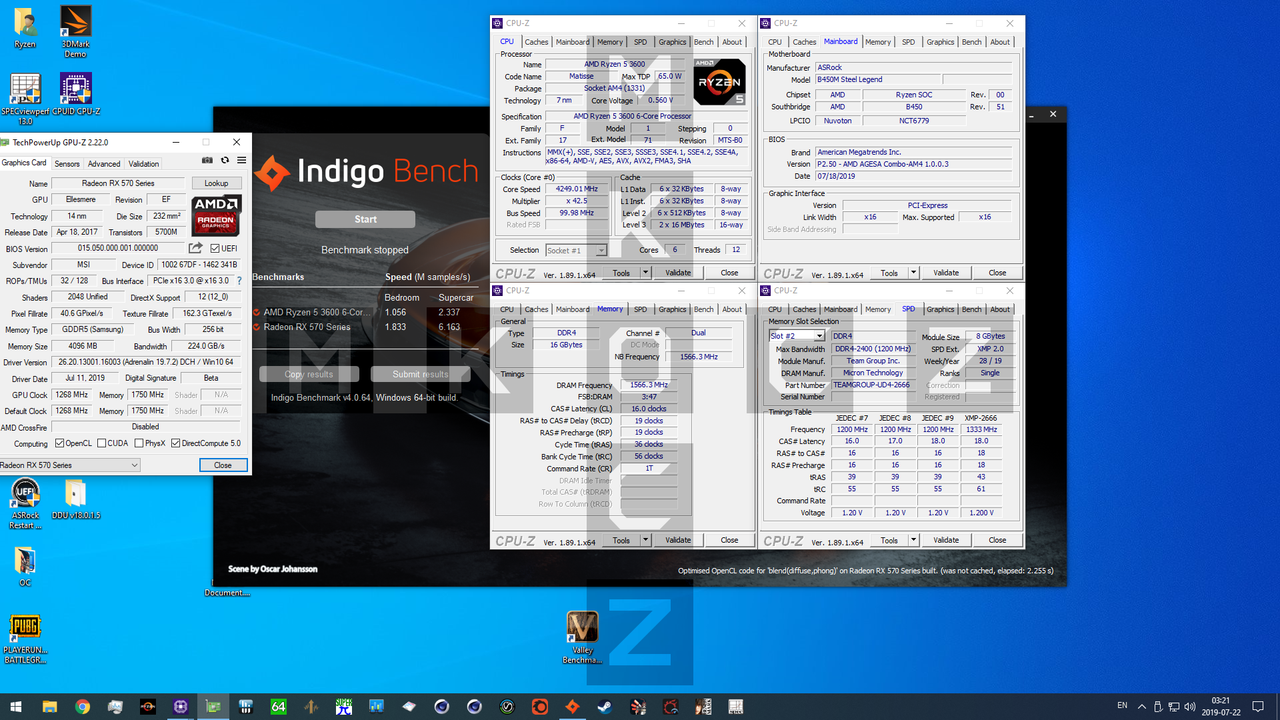The image size is (1280, 720).
Task: Click Submit results in Indigo Bench
Action: click(x=420, y=374)
